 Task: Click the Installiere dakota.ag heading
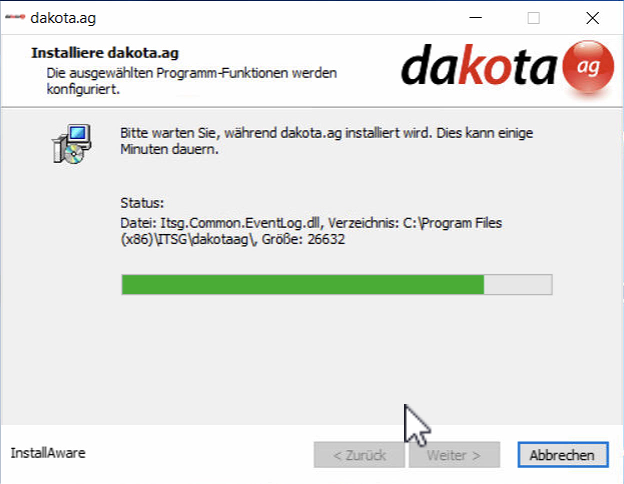105,53
